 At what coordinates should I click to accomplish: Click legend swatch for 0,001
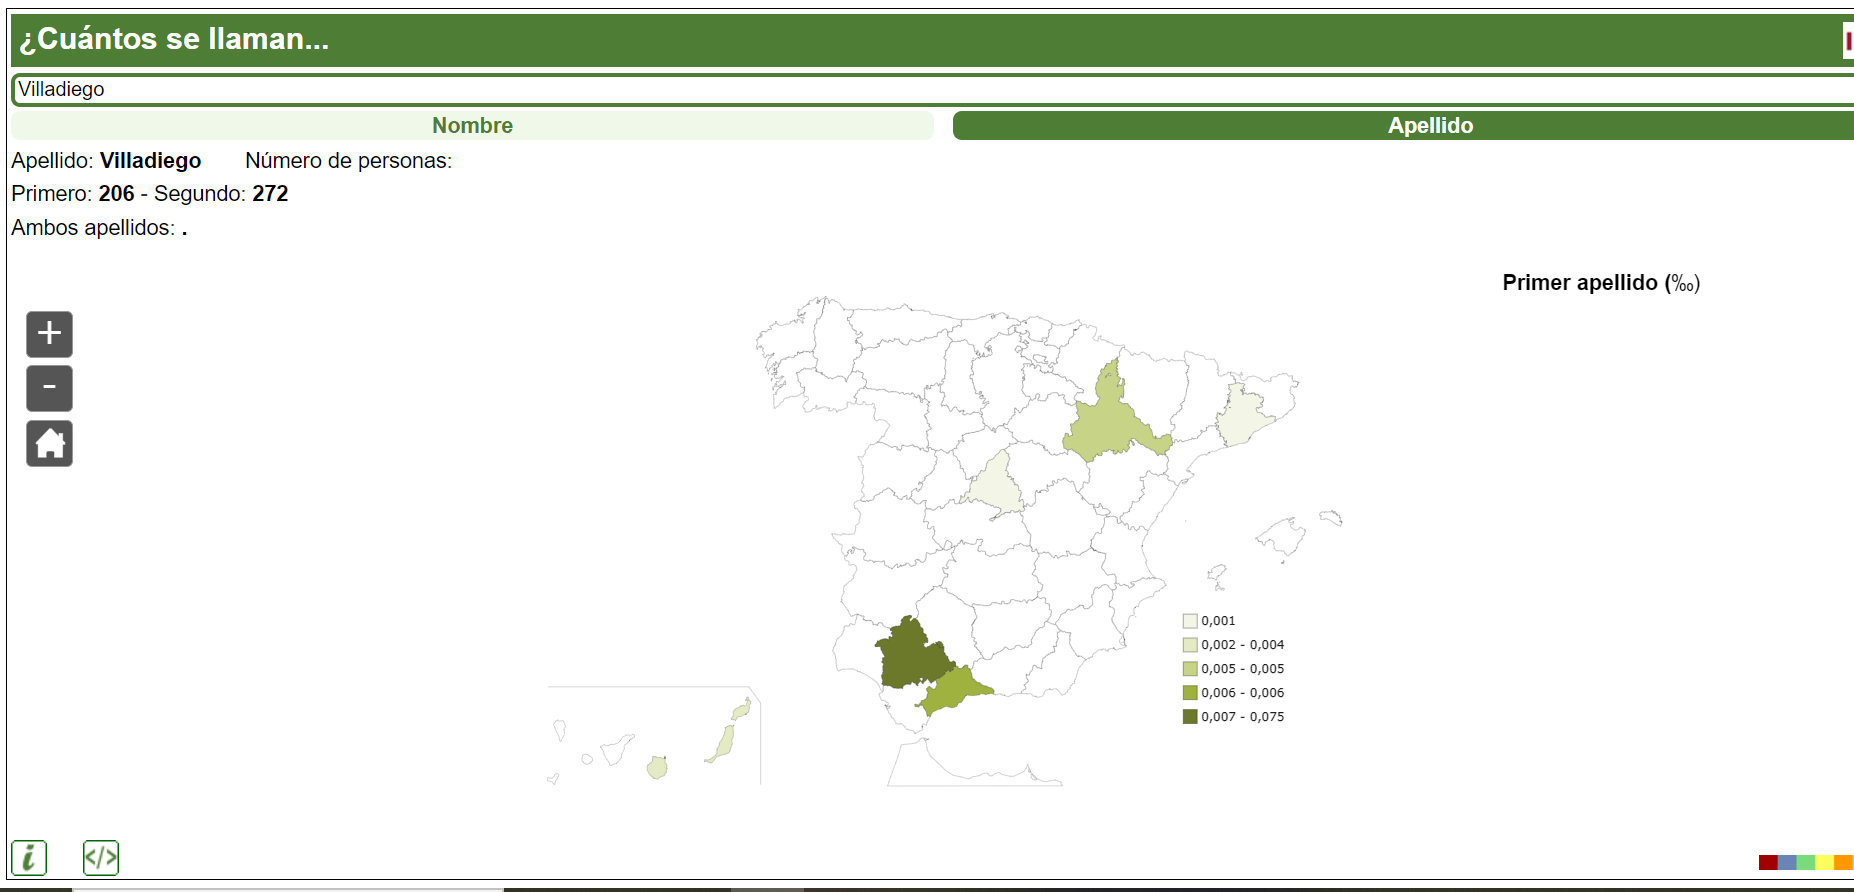(x=1190, y=621)
